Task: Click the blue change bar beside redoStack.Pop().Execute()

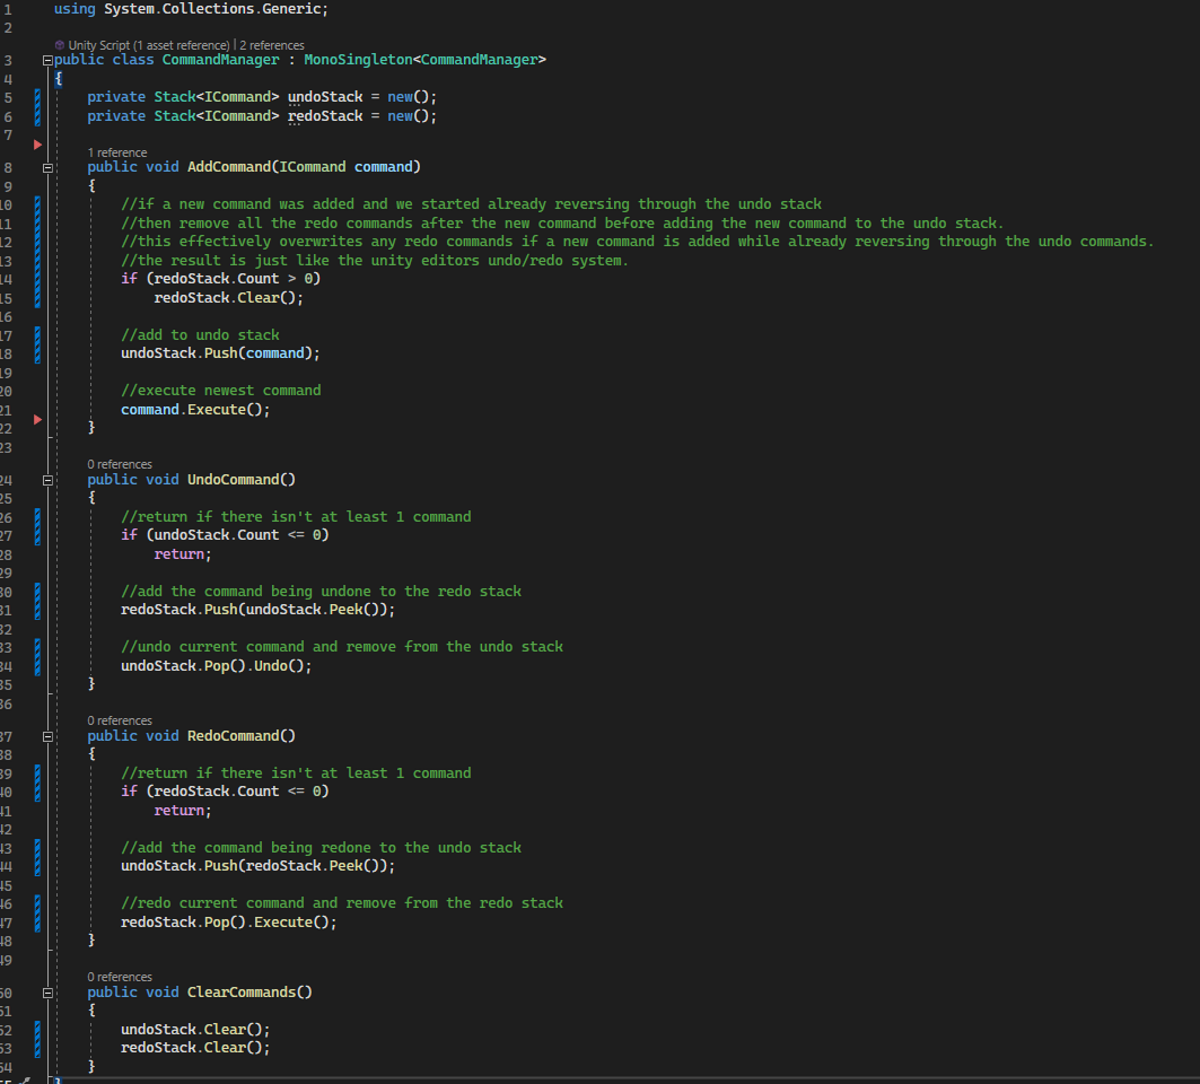Action: (38, 912)
